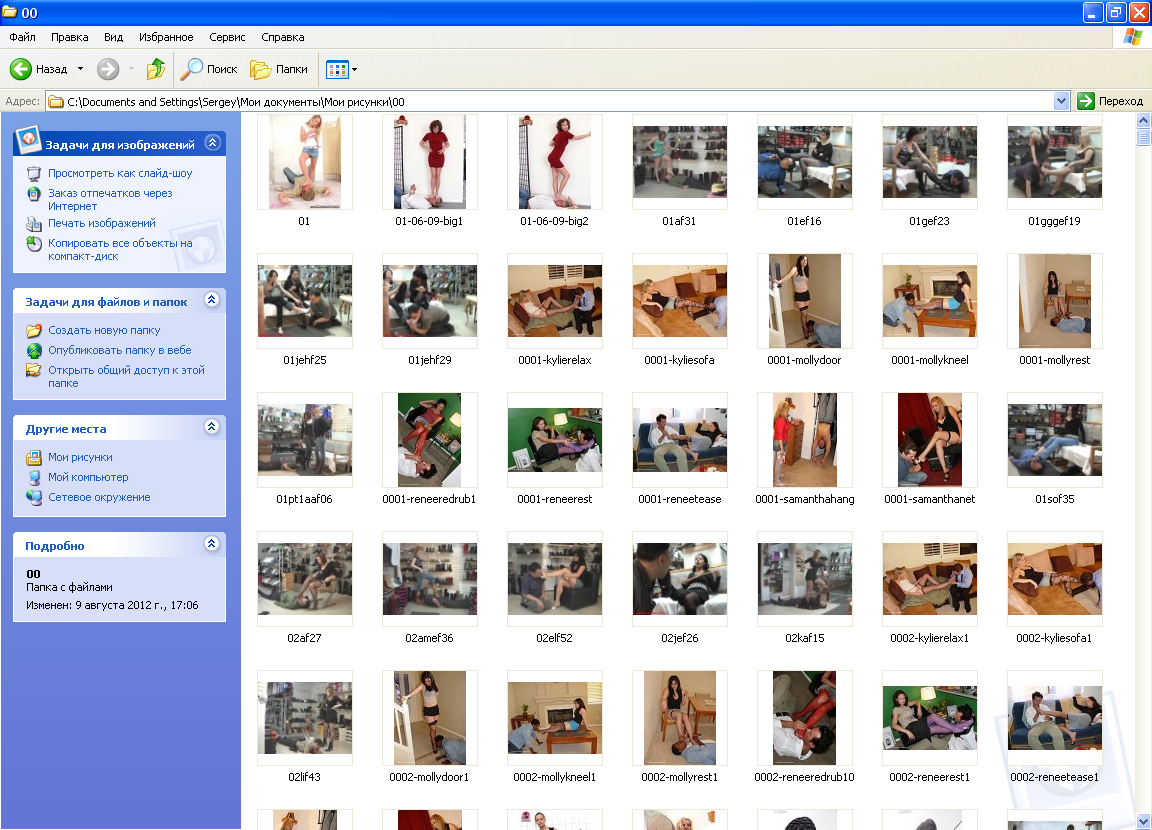The height and width of the screenshot is (830, 1152).
Task: Open dropdown arrow next to Назад
Action: tap(80, 69)
